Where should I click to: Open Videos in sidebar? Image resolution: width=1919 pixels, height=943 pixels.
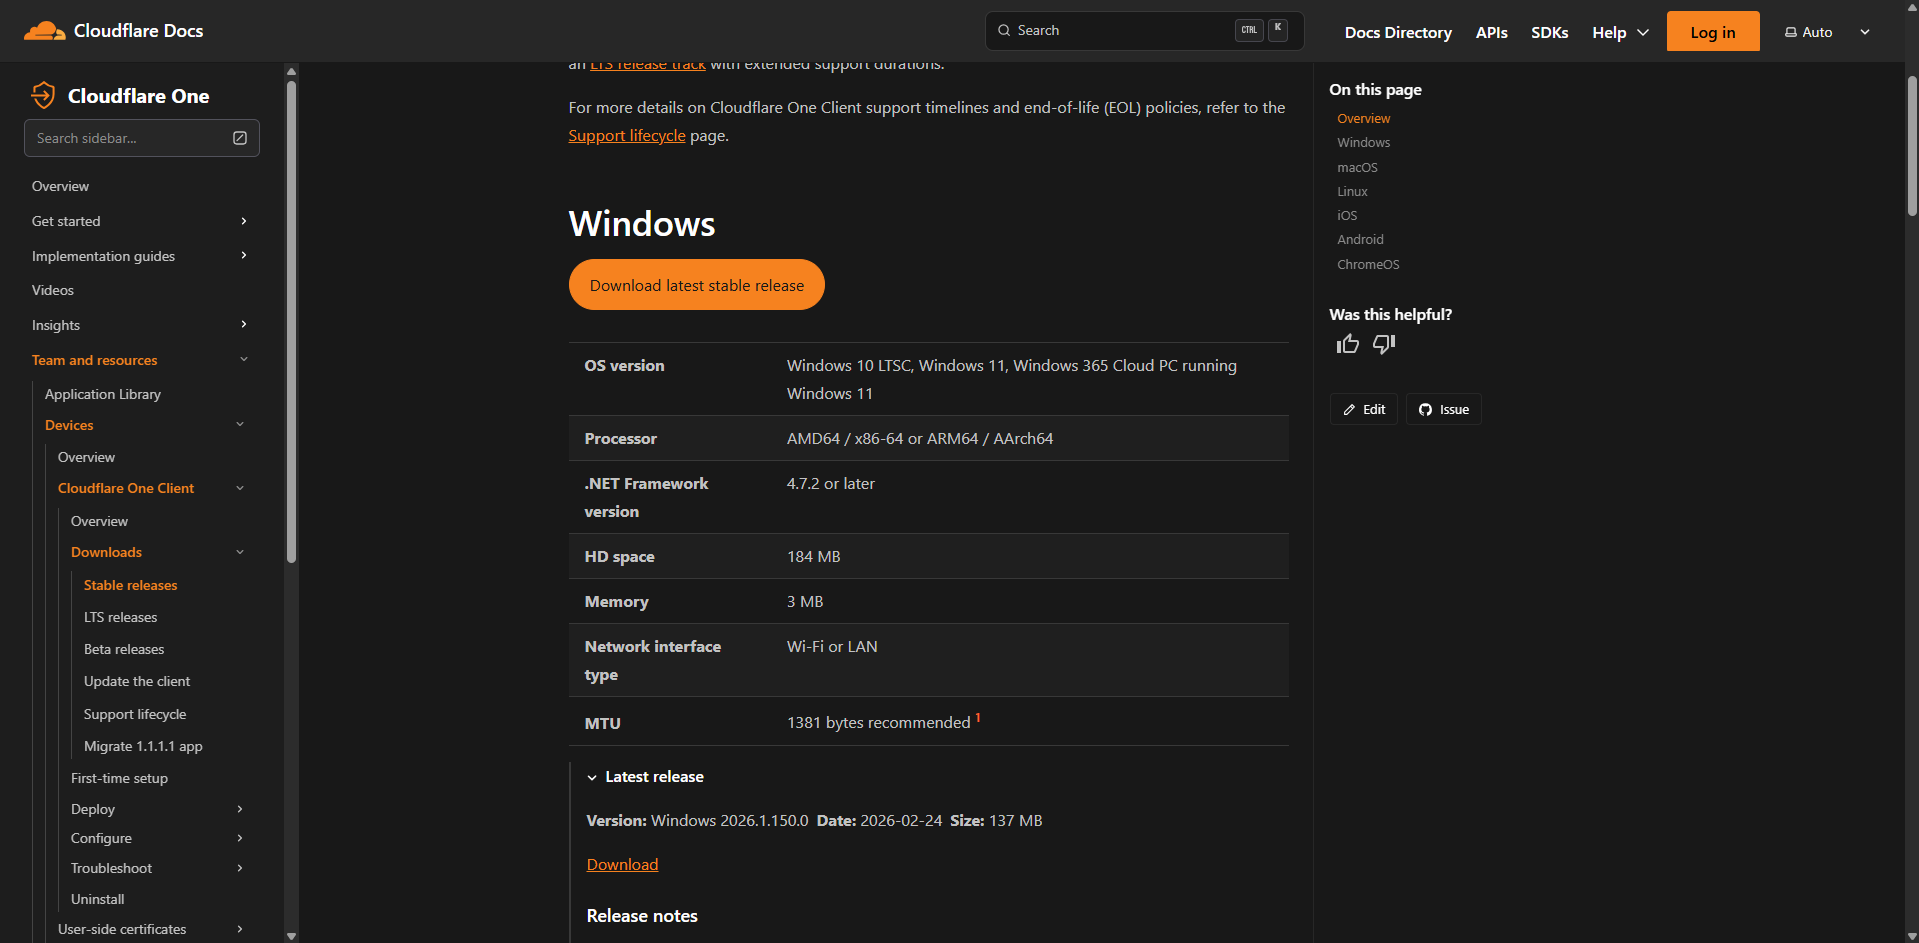[53, 290]
